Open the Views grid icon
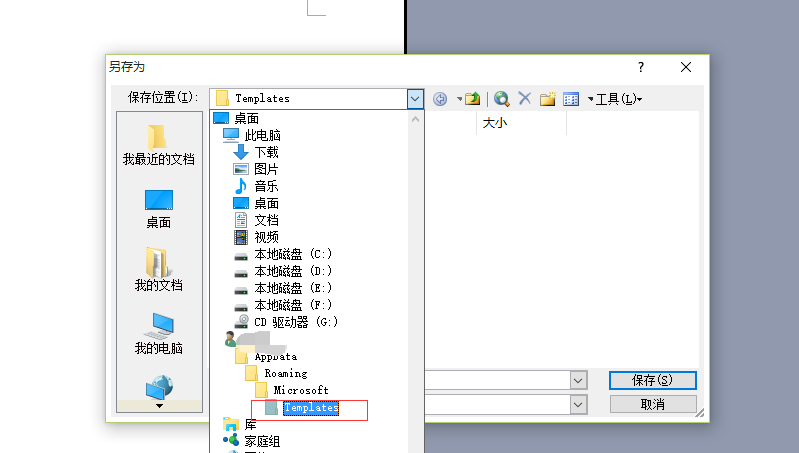This screenshot has height=453, width=799. [x=571, y=99]
